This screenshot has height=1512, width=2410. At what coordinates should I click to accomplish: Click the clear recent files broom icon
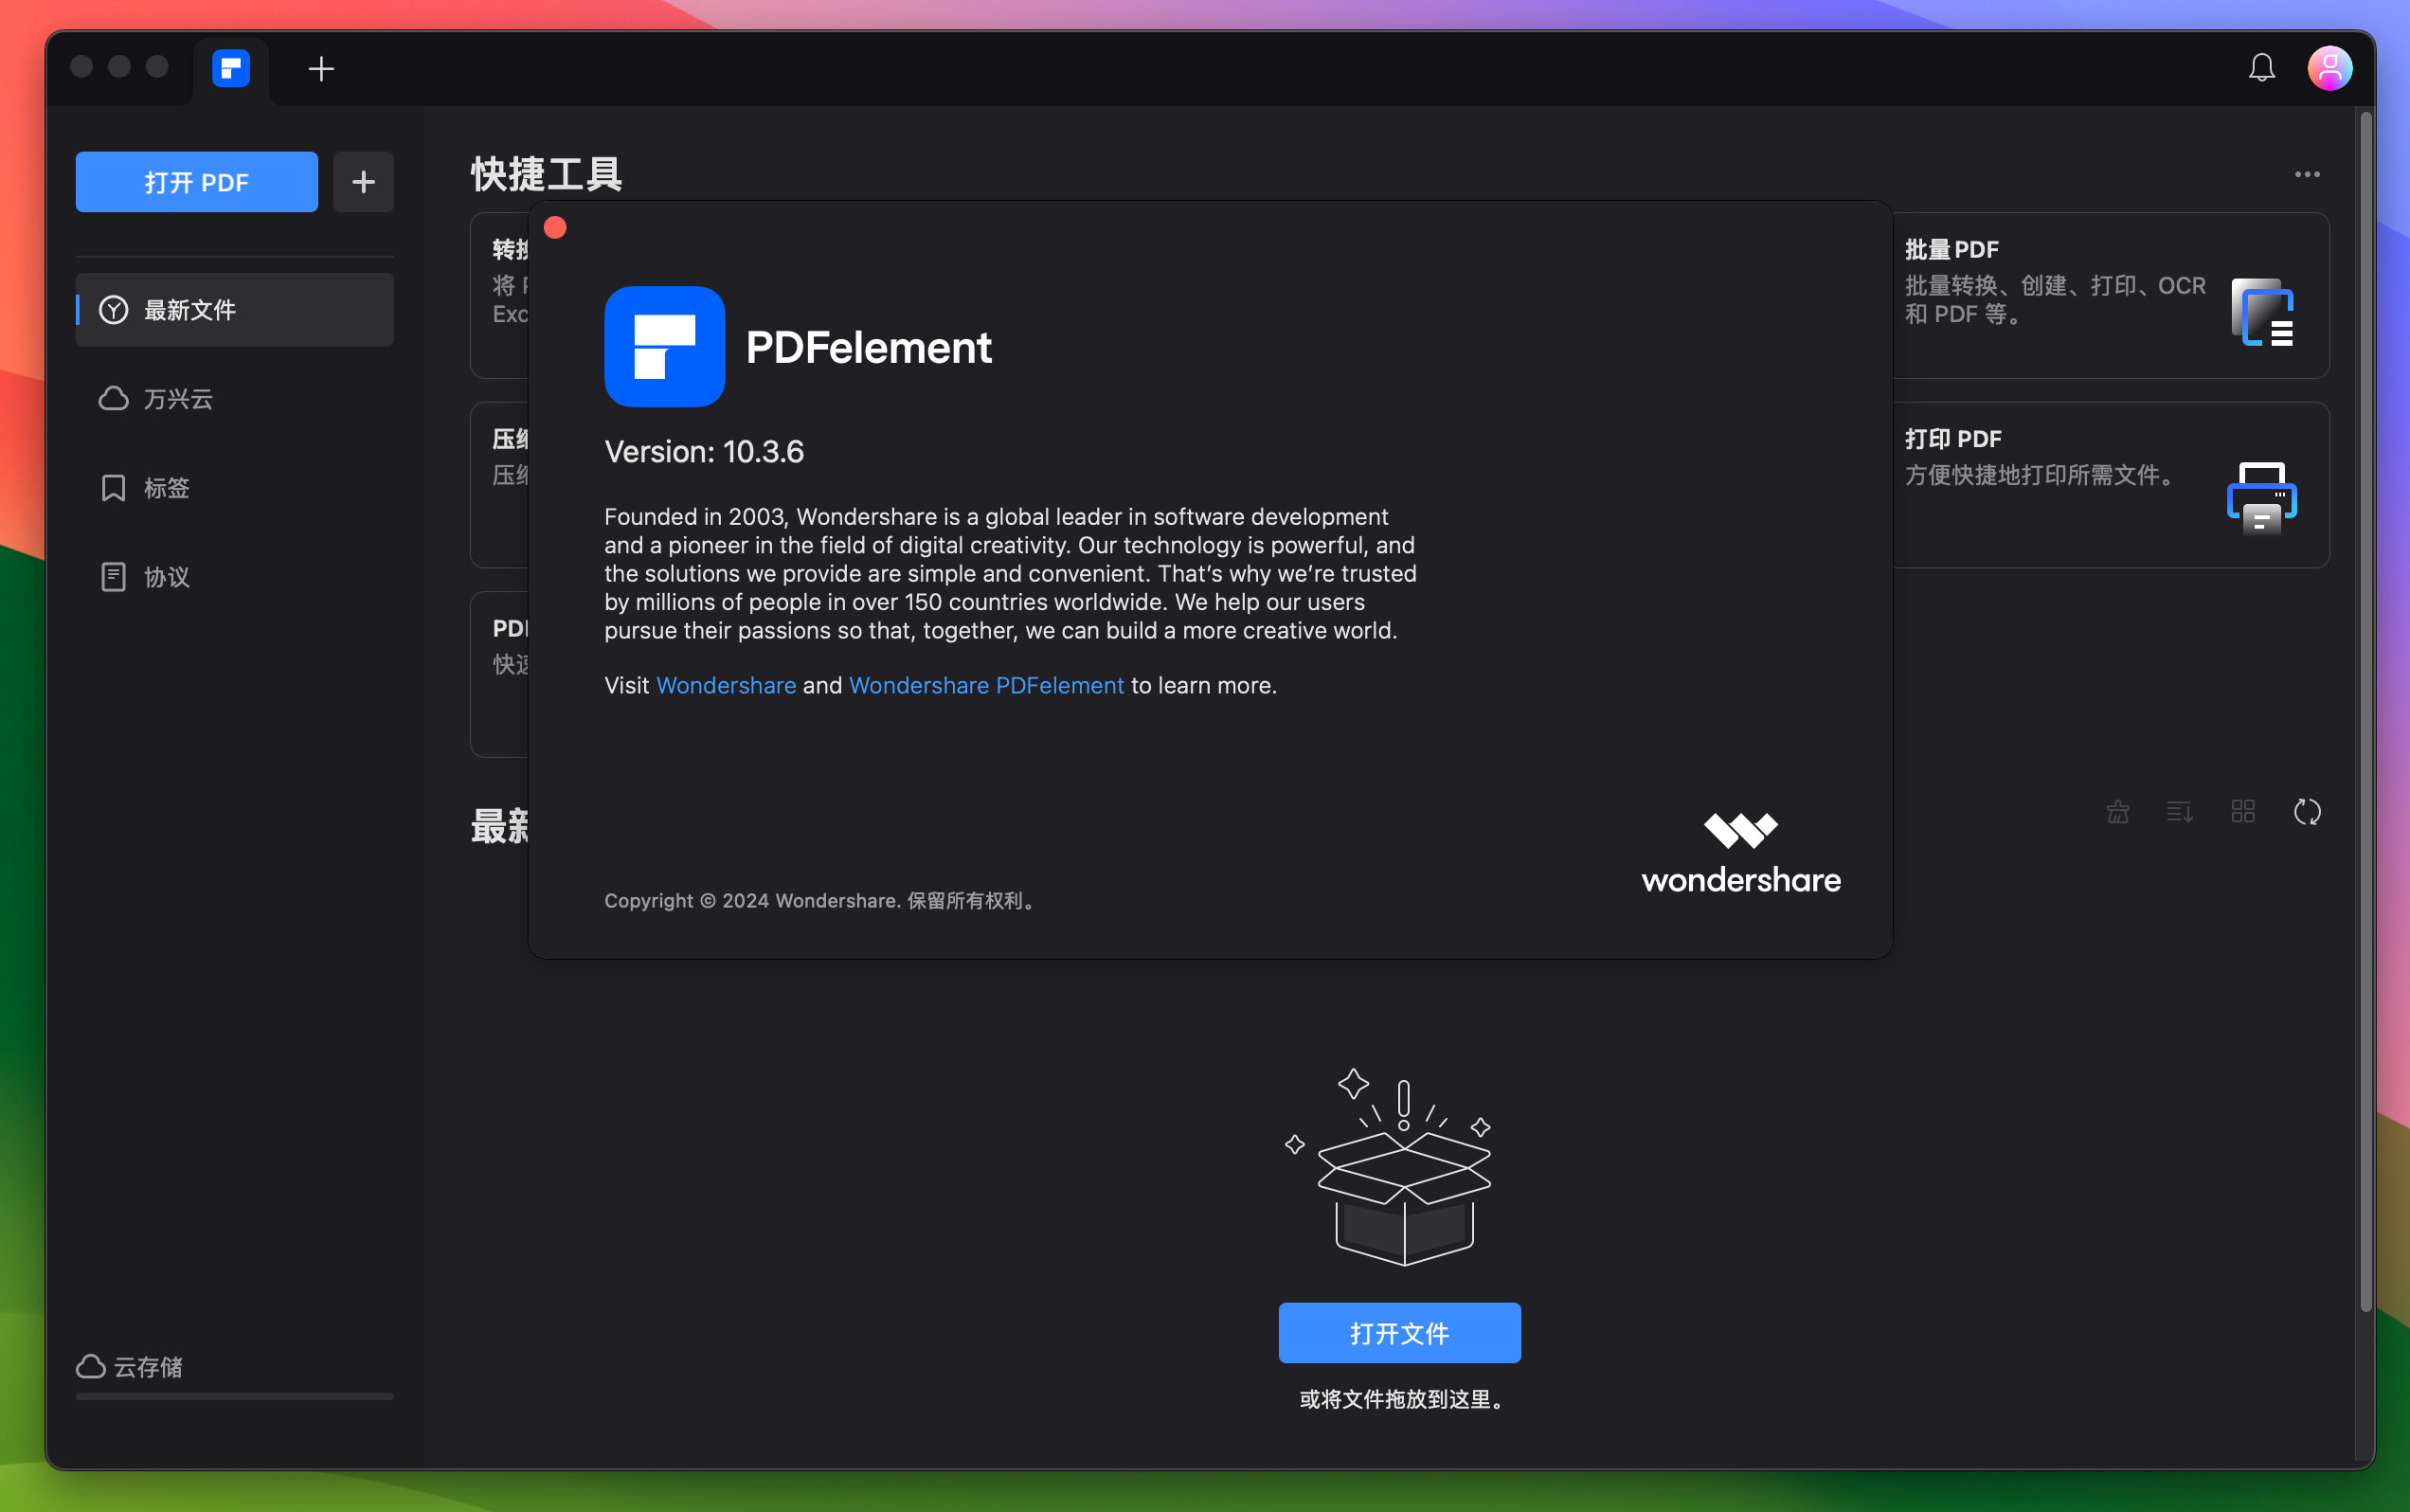[x=2117, y=812]
